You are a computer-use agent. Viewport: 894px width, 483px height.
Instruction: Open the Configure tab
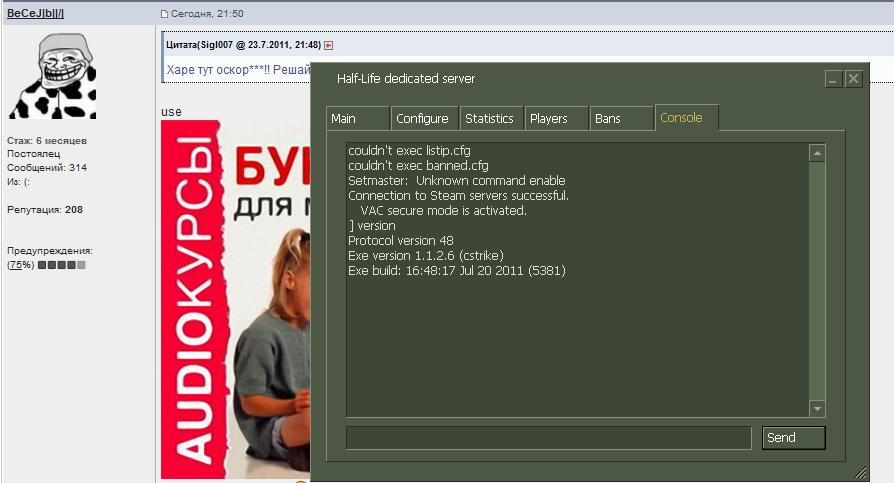(x=424, y=119)
